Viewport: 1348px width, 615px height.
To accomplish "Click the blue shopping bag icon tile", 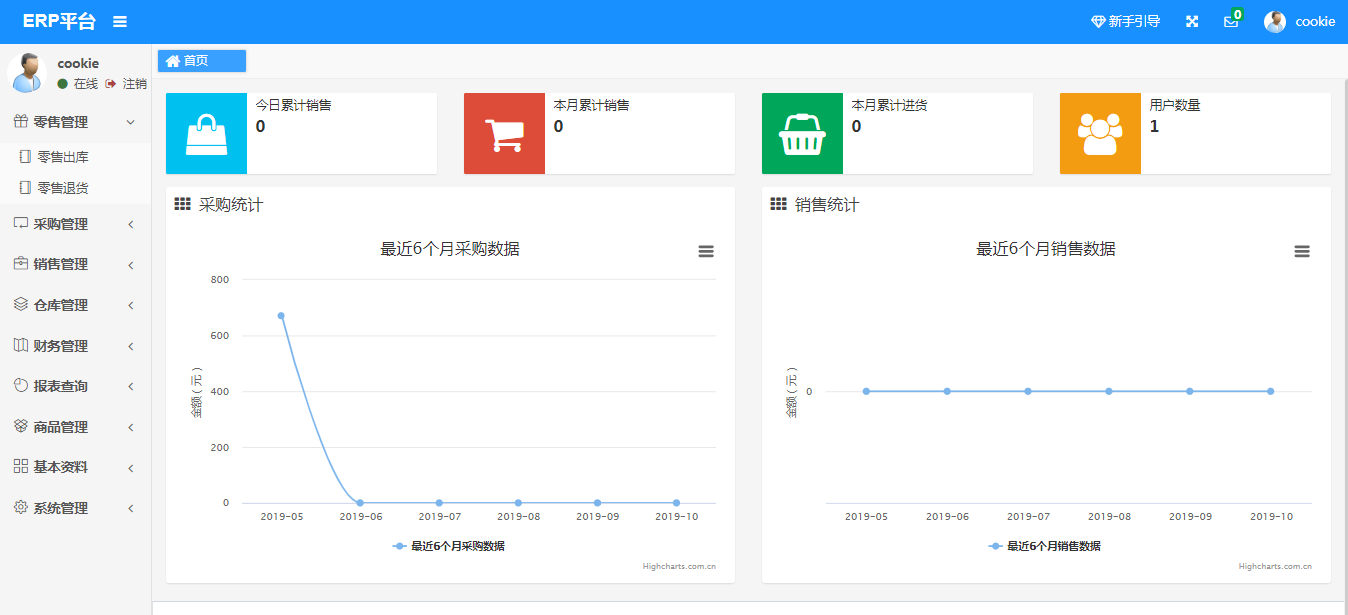I will click(206, 134).
